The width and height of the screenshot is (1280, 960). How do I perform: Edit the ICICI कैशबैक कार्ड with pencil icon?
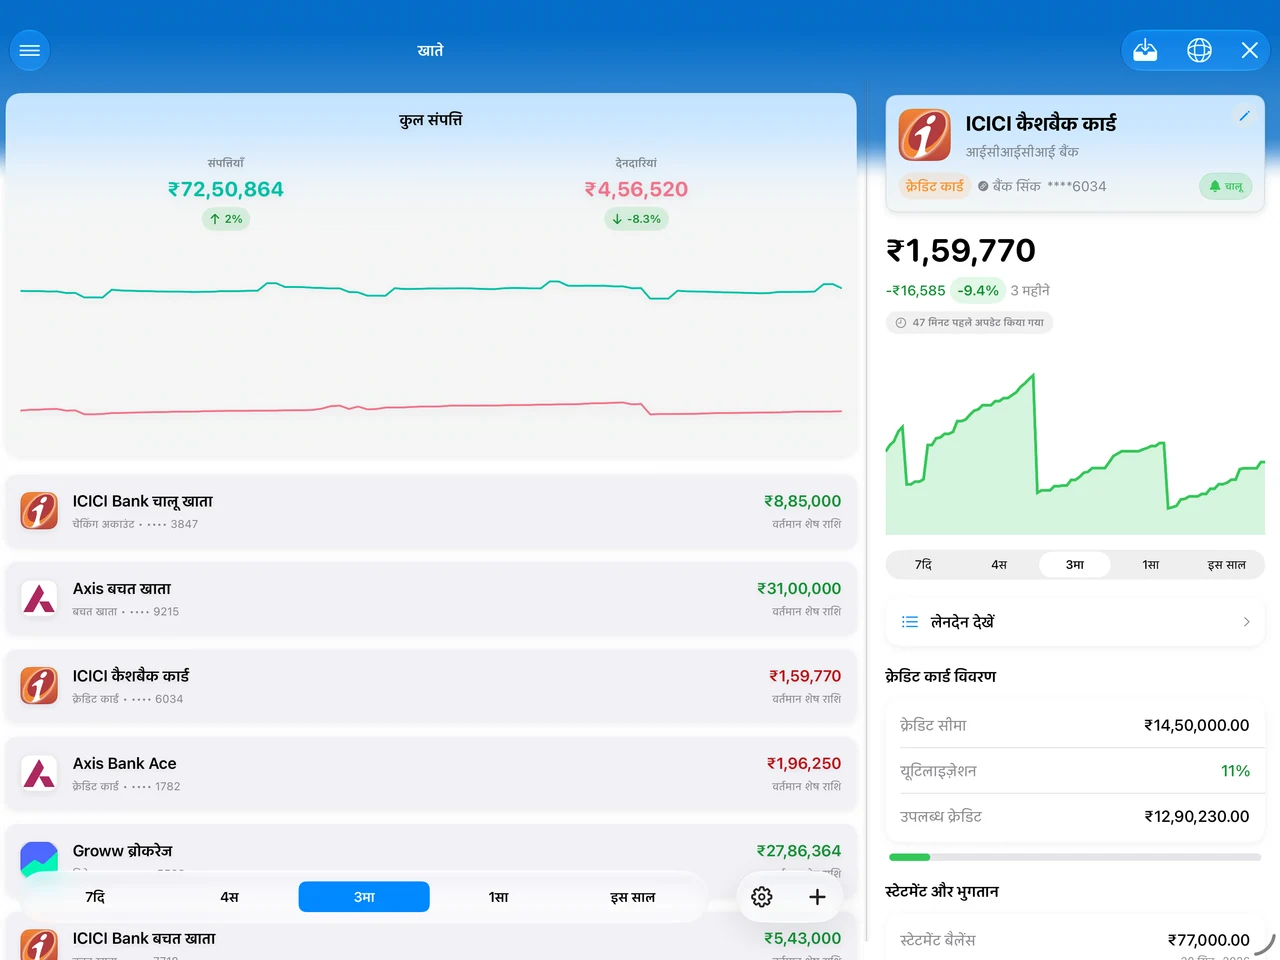point(1244,116)
